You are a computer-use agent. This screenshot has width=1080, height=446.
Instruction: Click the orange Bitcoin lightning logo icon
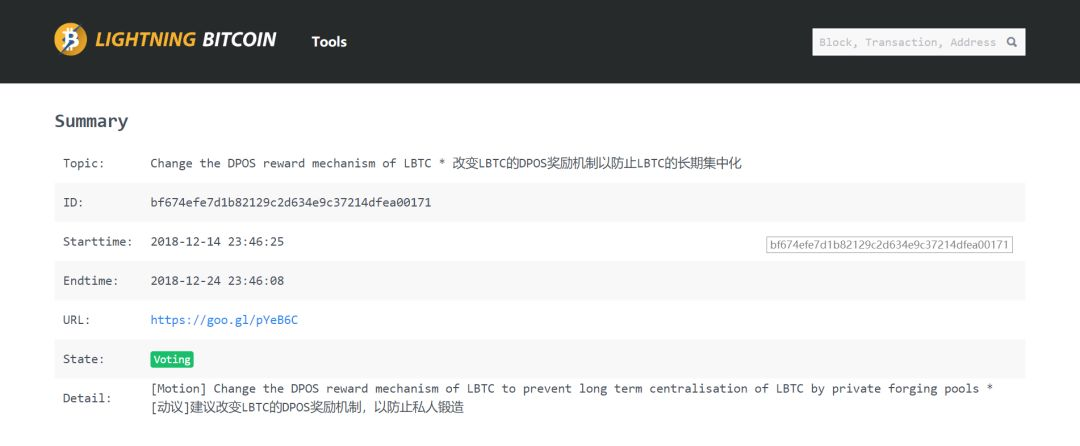coord(70,39)
